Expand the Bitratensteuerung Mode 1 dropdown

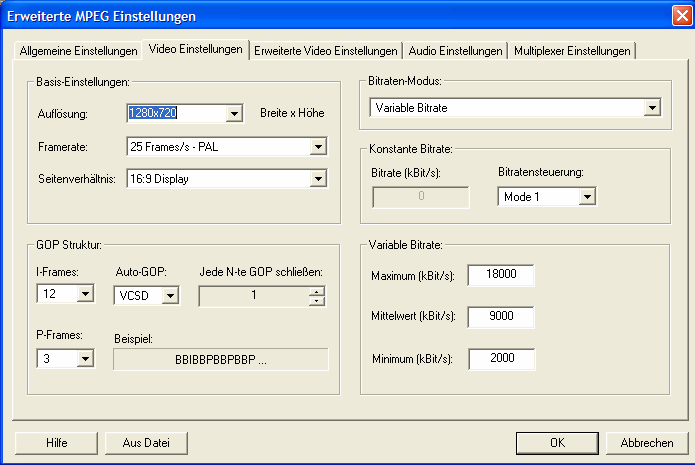coord(586,197)
